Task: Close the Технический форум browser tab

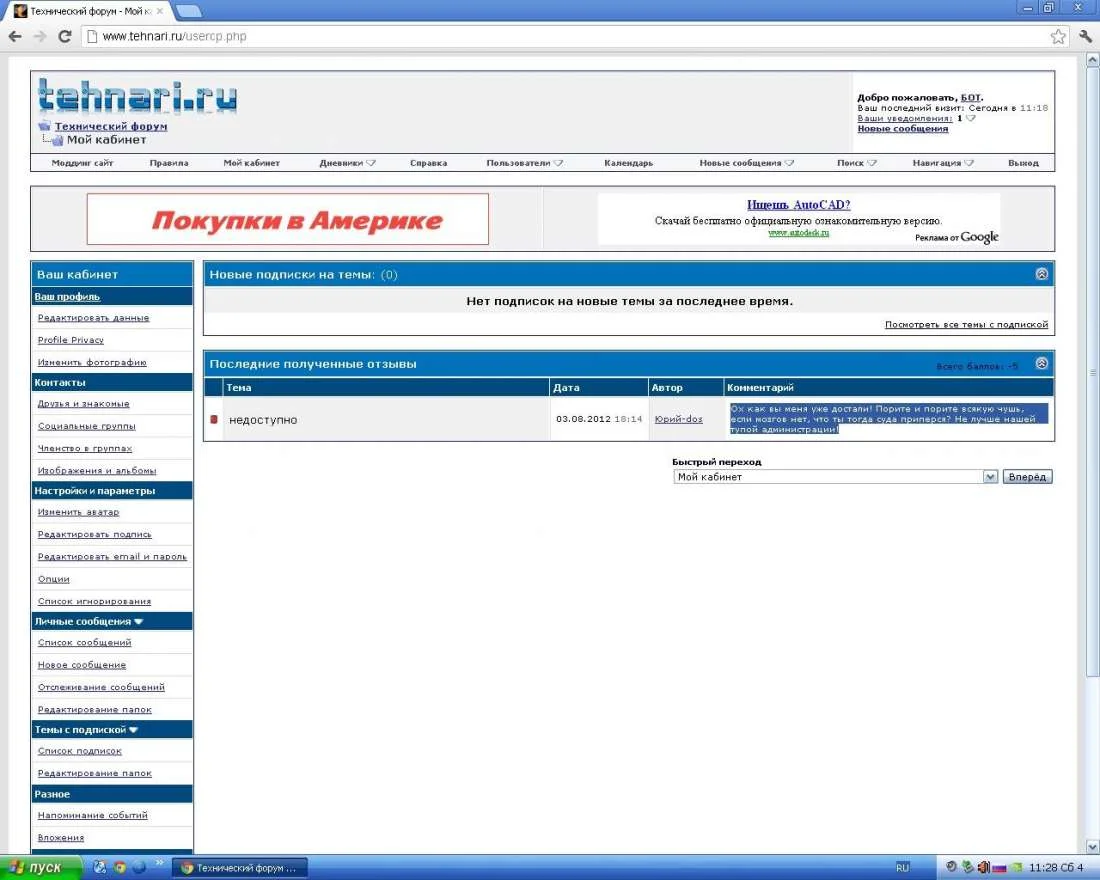Action: [x=160, y=11]
